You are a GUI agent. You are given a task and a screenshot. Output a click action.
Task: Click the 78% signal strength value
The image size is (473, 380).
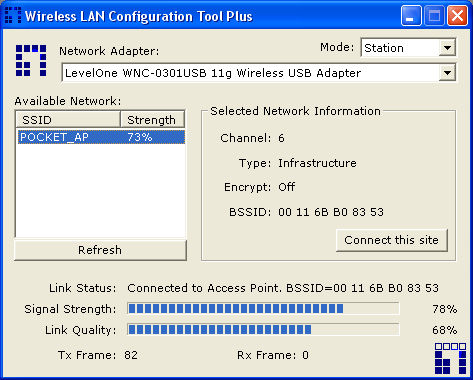pos(444,309)
